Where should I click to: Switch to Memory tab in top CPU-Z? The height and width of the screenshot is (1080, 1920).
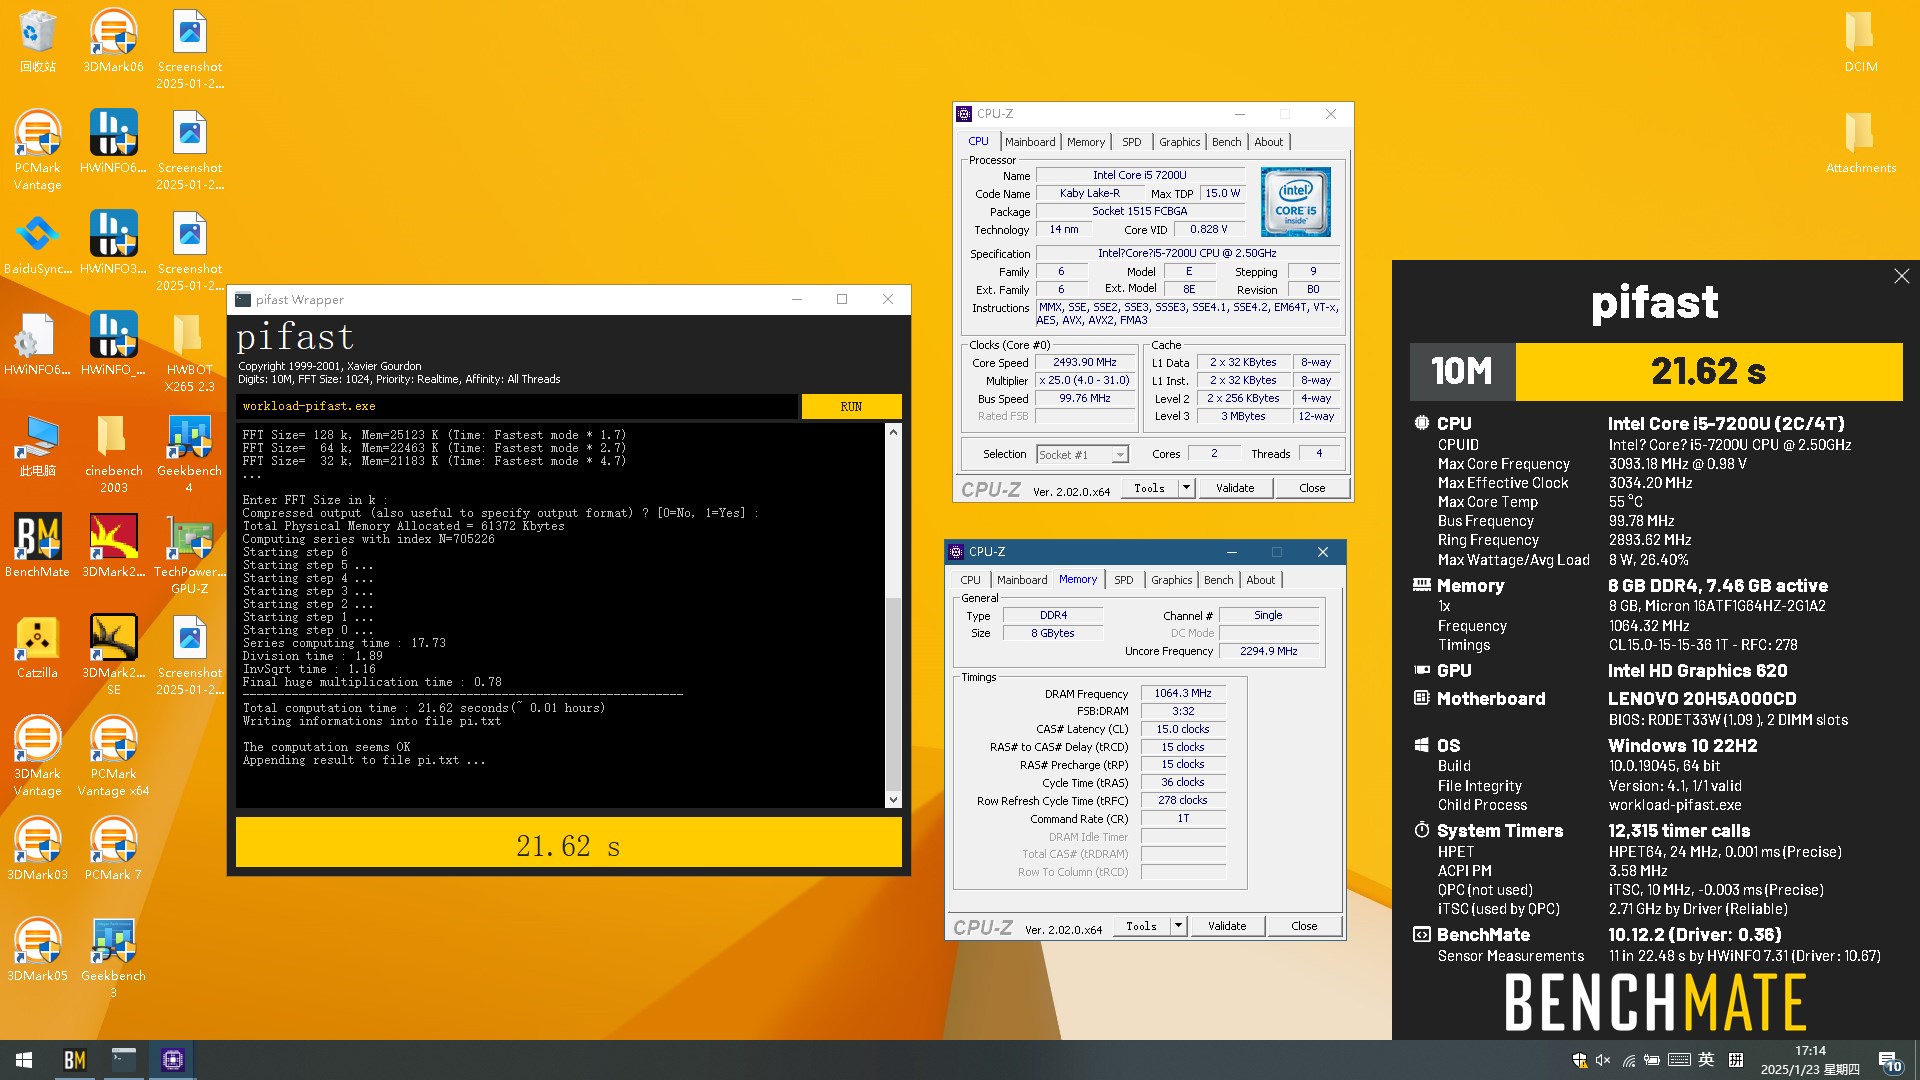click(1085, 142)
